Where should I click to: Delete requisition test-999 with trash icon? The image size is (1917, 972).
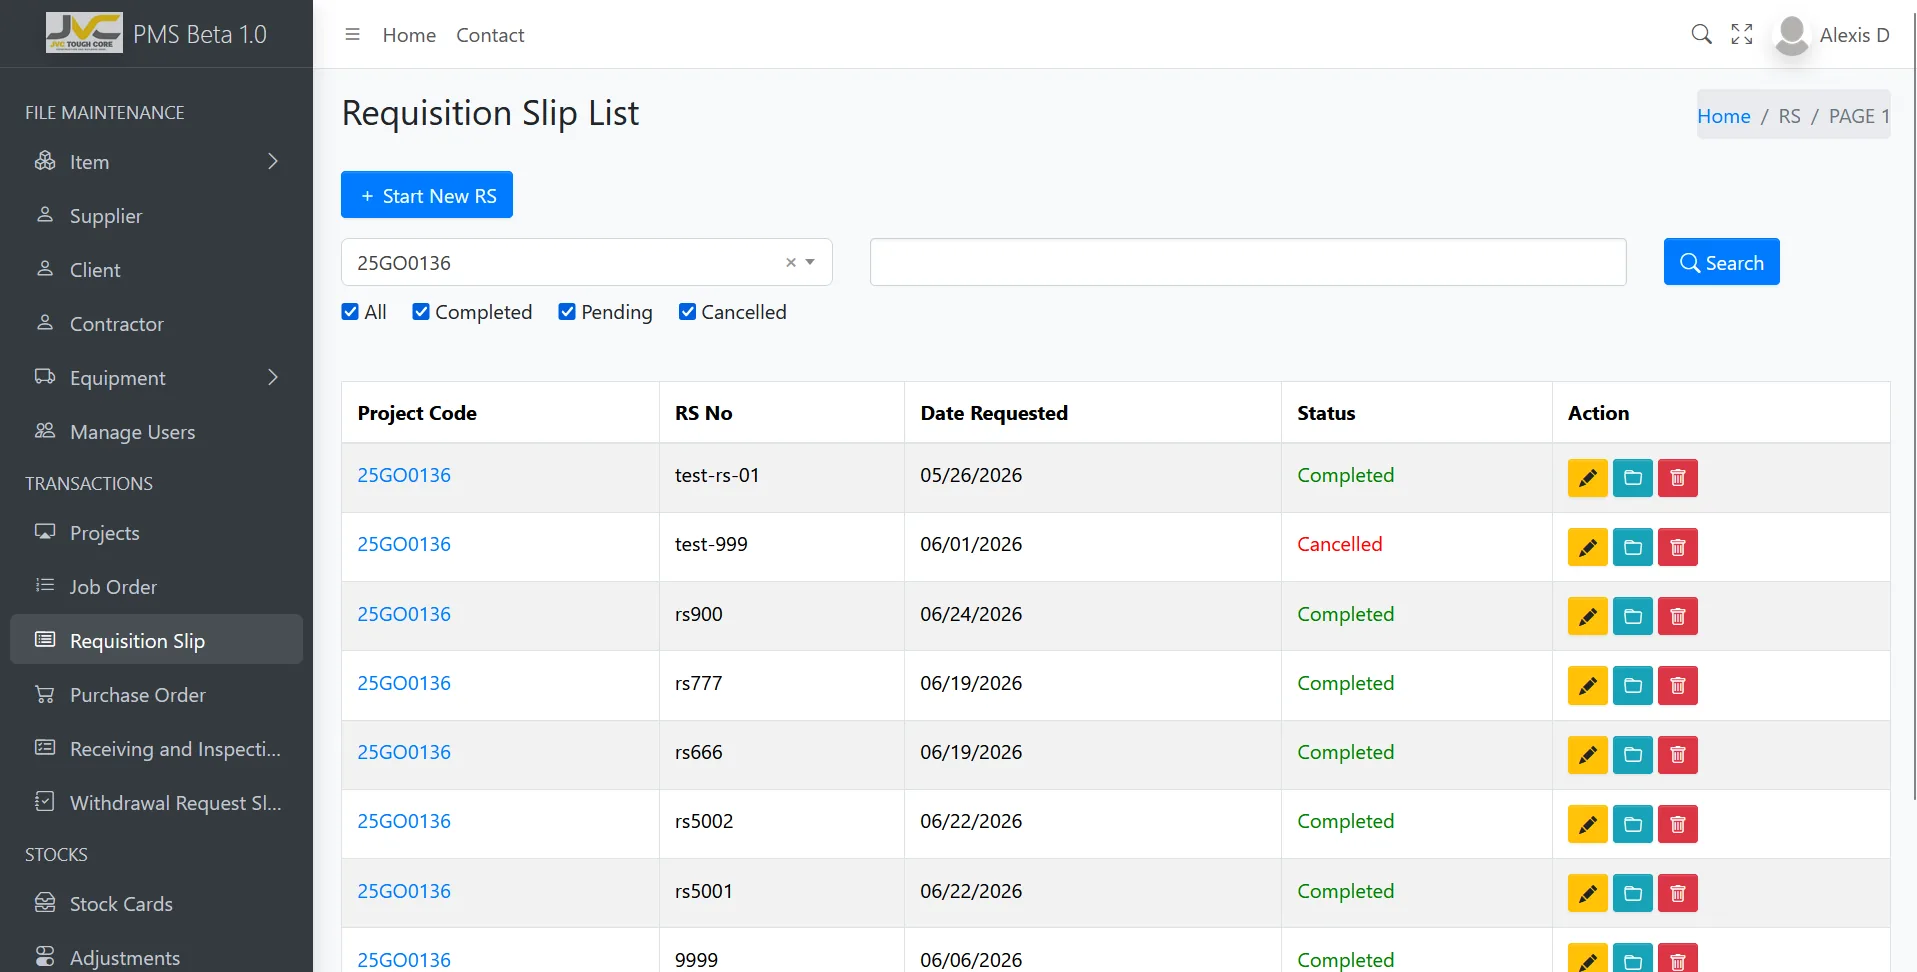pyautogui.click(x=1678, y=547)
